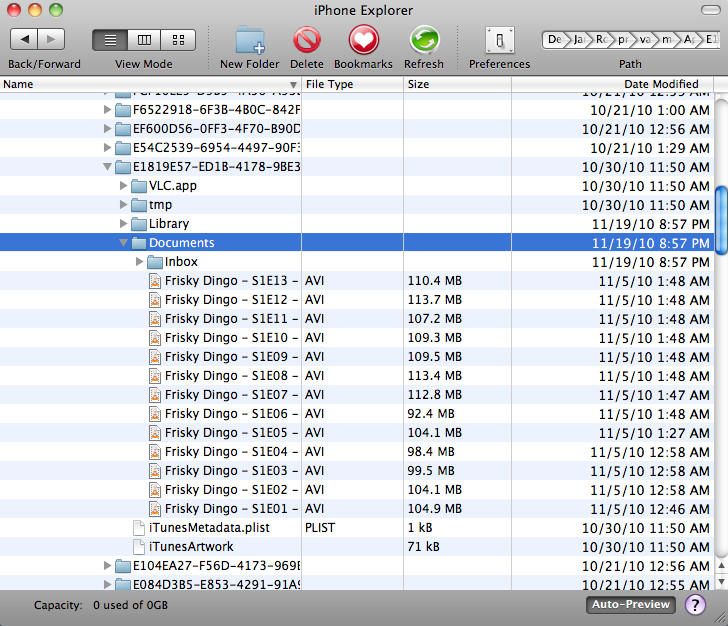Click the scrollbar down arrow

[x=722, y=580]
